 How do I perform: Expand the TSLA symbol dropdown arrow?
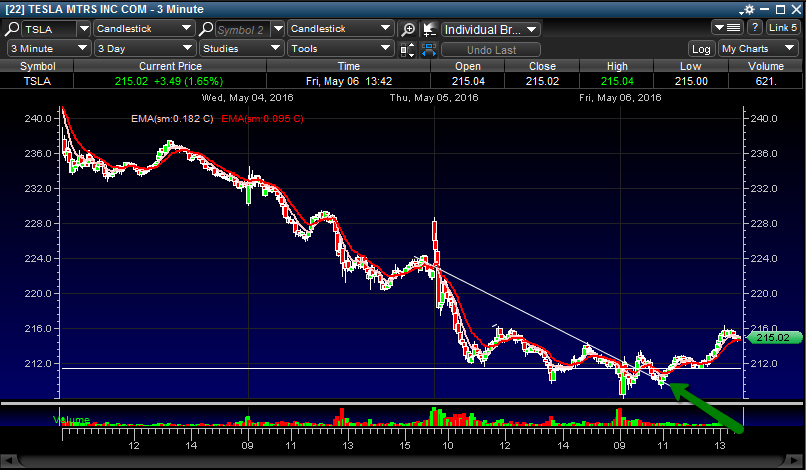(84, 29)
